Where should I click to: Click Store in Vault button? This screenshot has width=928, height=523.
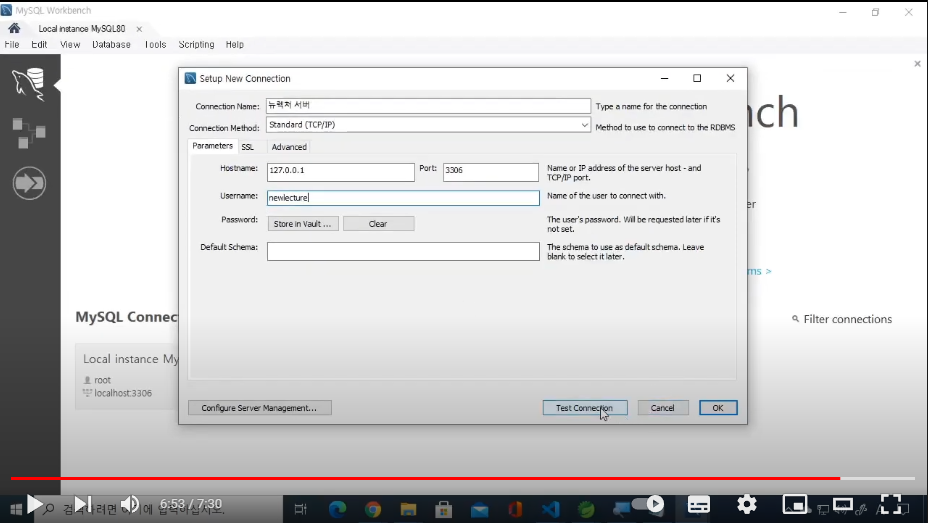pos(303,224)
